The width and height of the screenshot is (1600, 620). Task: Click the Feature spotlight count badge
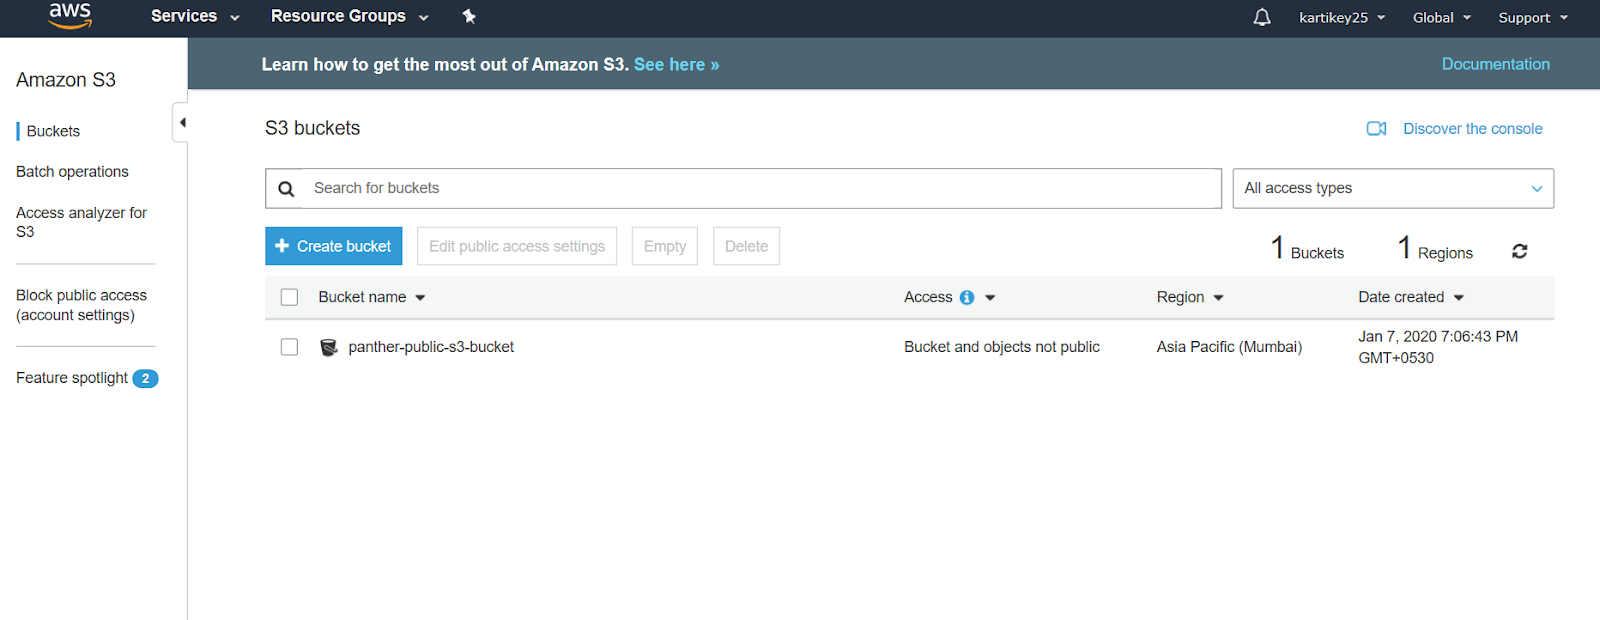pos(145,379)
